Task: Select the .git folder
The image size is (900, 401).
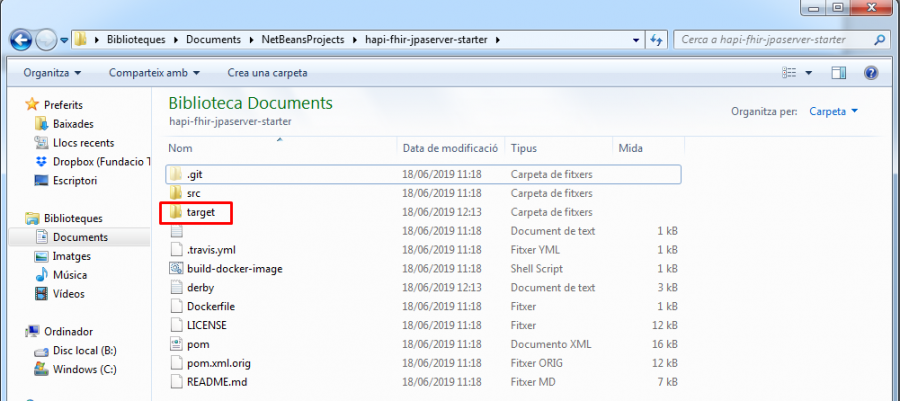Action: [x=195, y=174]
